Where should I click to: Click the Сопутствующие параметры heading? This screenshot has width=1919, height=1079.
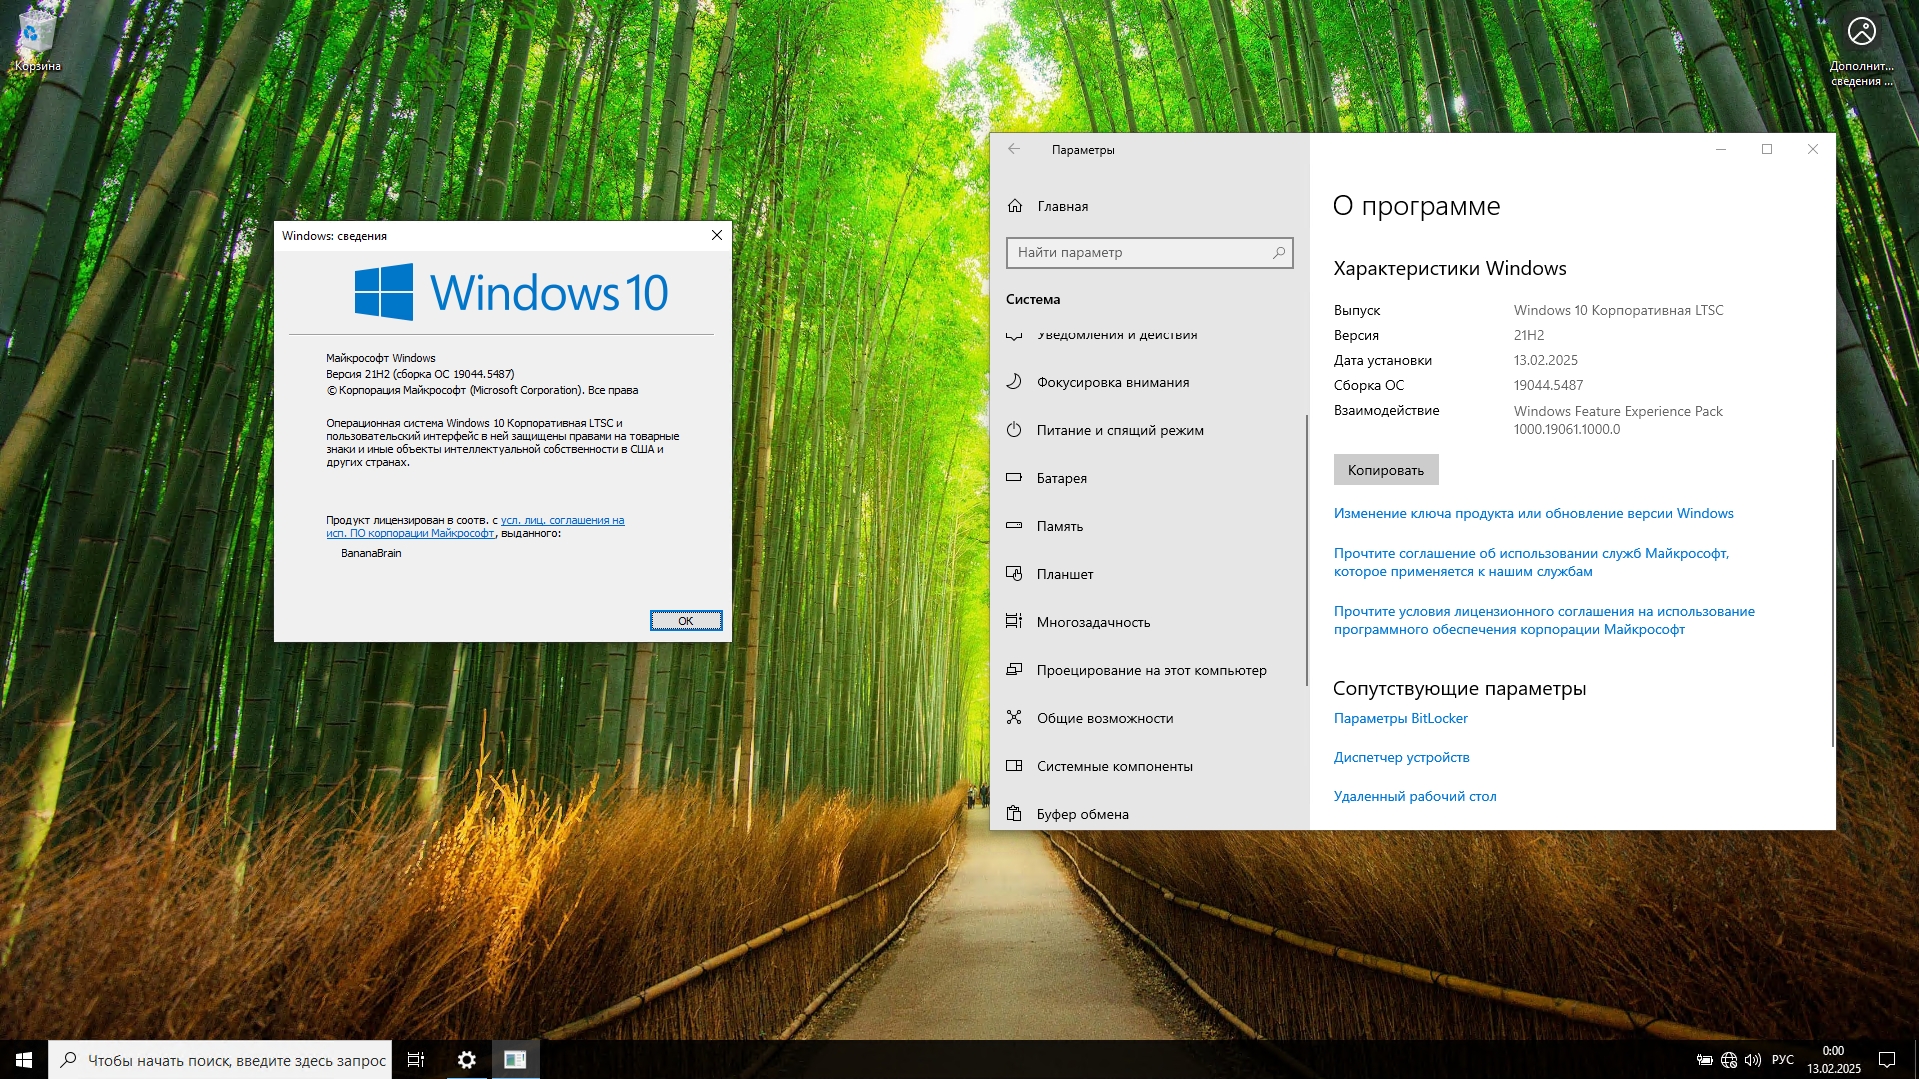[x=1460, y=688]
